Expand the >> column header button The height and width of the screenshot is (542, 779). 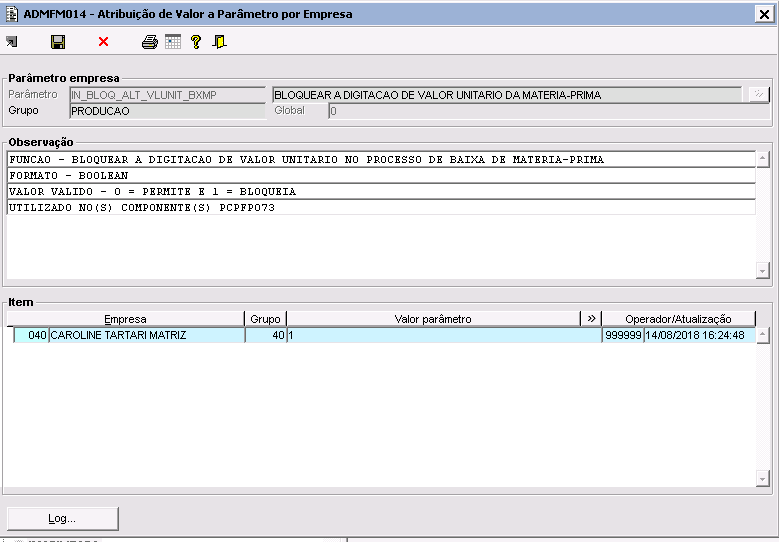(x=591, y=319)
